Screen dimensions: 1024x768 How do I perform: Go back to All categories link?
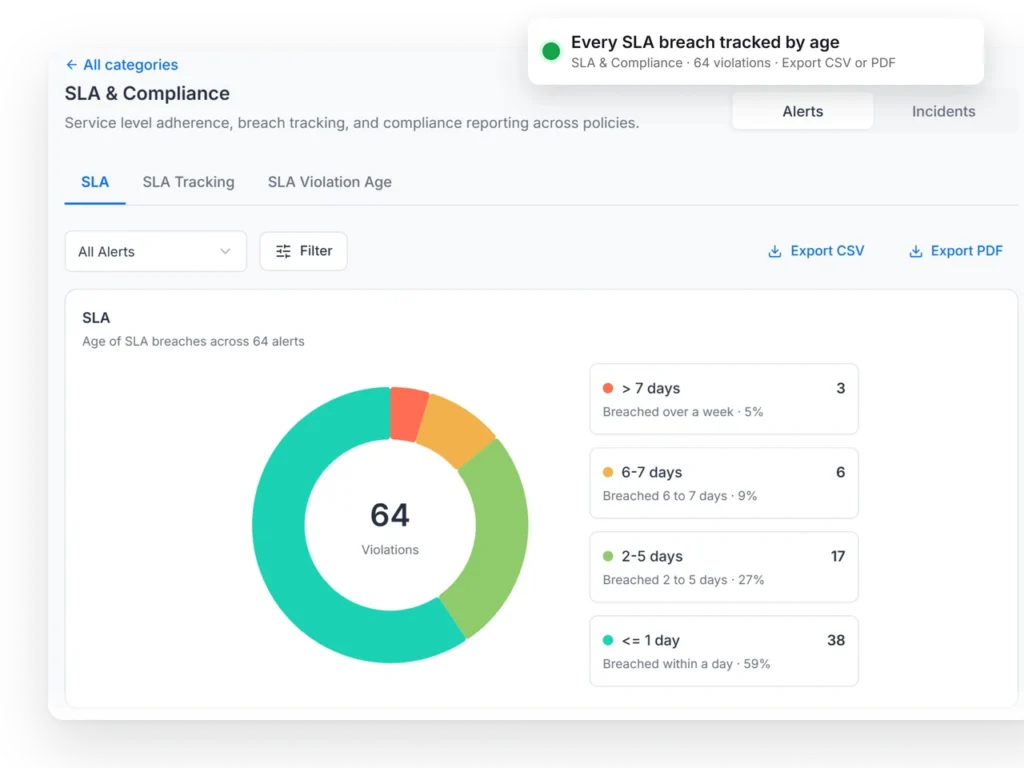tap(121, 65)
